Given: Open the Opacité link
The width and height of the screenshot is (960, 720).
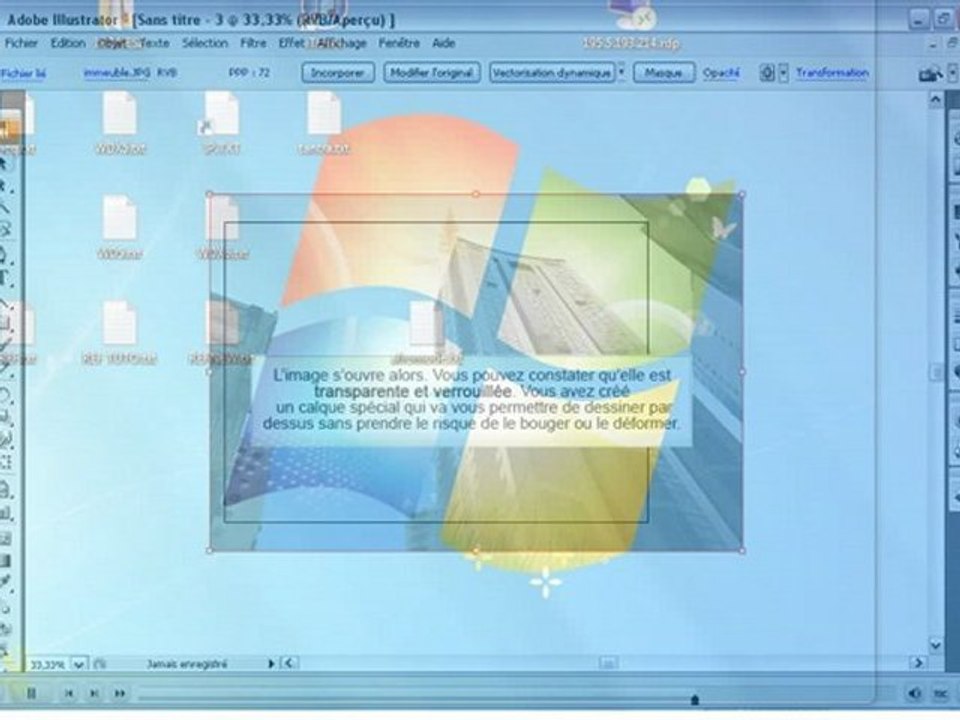Looking at the screenshot, I should (x=721, y=73).
